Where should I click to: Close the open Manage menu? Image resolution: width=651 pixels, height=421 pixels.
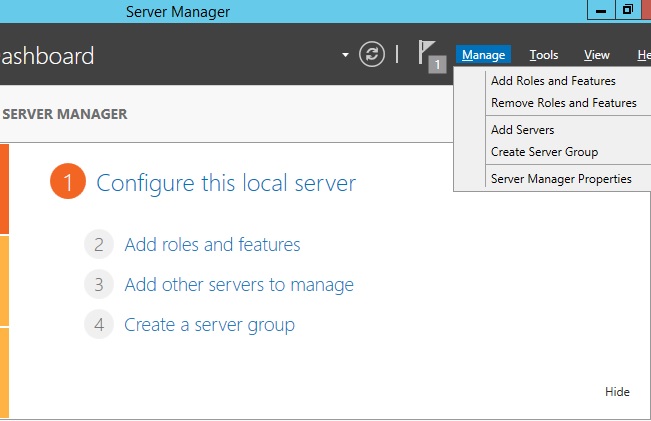pyautogui.click(x=483, y=54)
